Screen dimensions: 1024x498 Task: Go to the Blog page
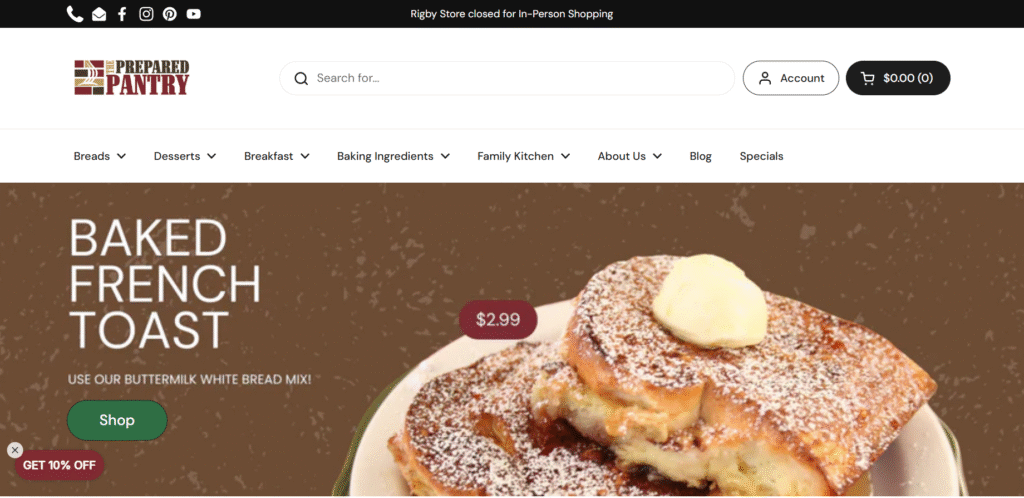[701, 156]
